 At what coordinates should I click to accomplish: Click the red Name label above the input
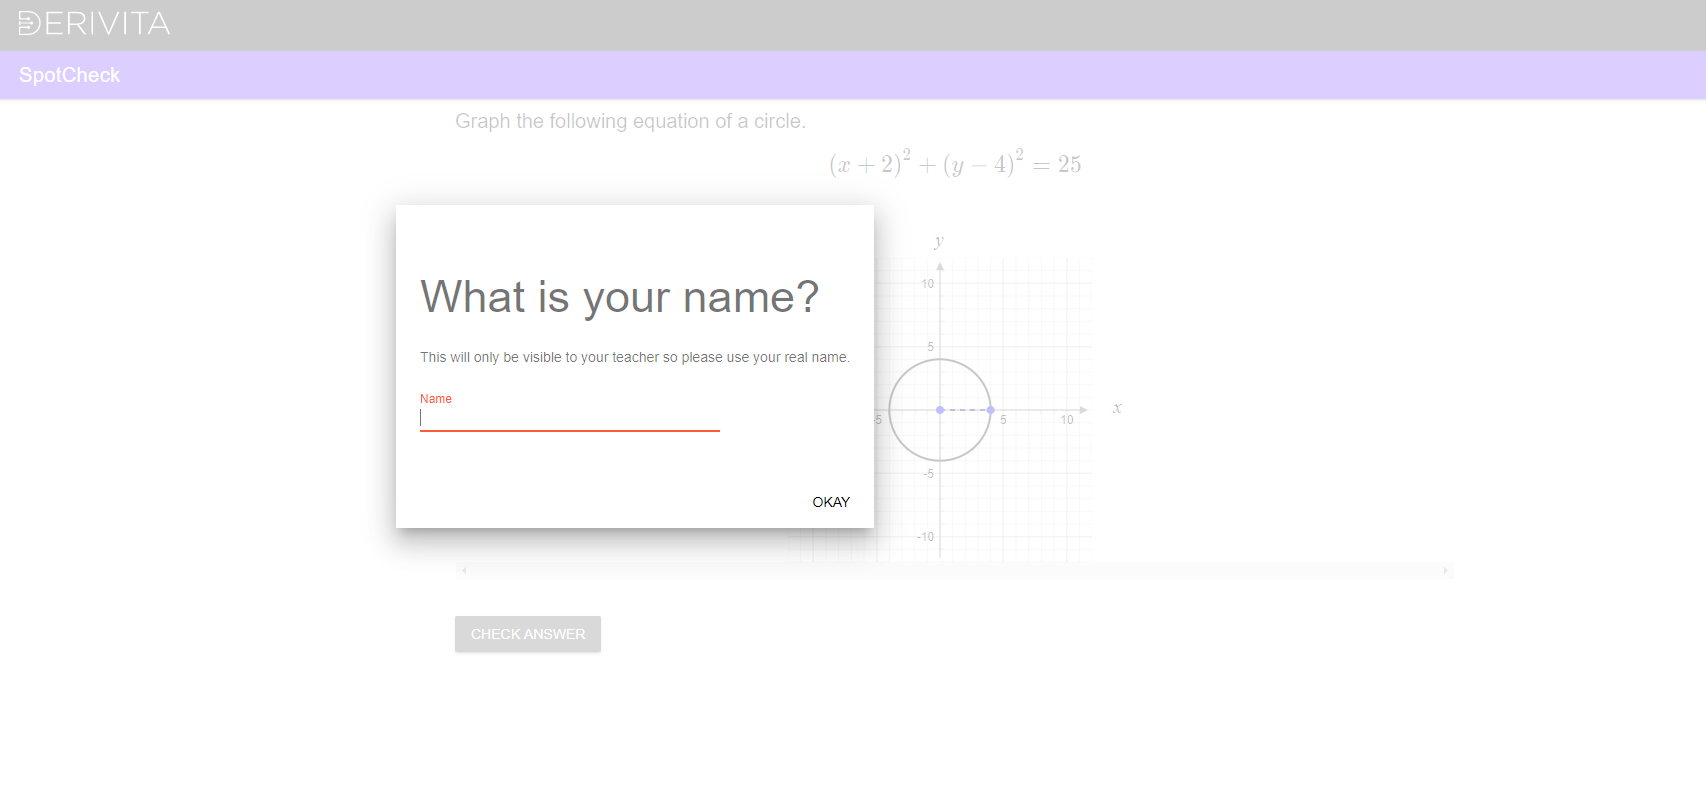436,399
